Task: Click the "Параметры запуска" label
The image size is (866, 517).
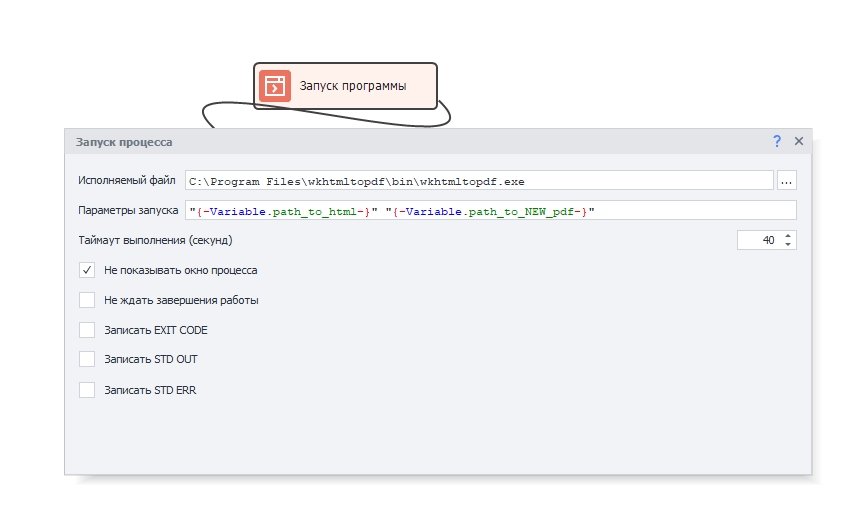Action: point(128,210)
